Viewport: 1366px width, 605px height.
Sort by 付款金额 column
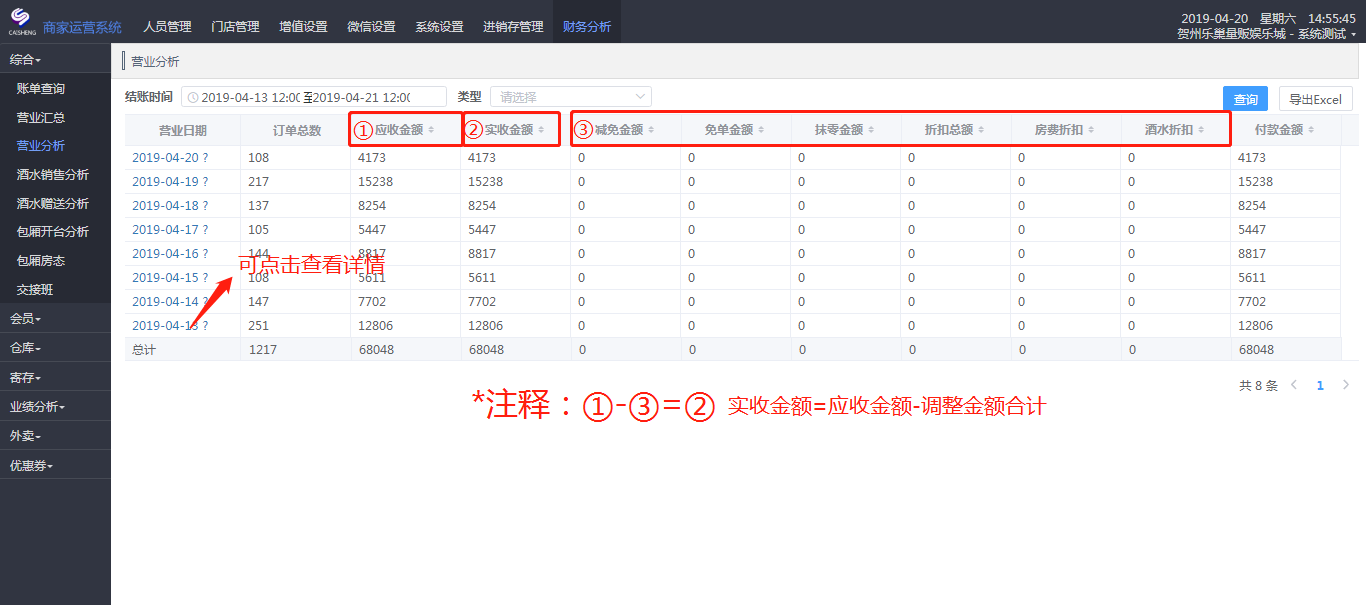tap(1311, 130)
